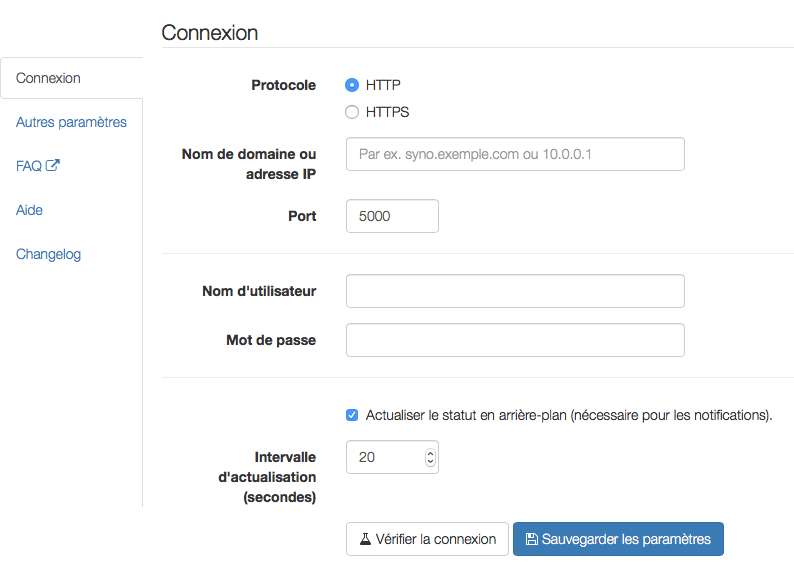This screenshot has height=586, width=794.
Task: Toggle the Actualiser le statut en arrière-plan checkbox
Action: [x=352, y=415]
